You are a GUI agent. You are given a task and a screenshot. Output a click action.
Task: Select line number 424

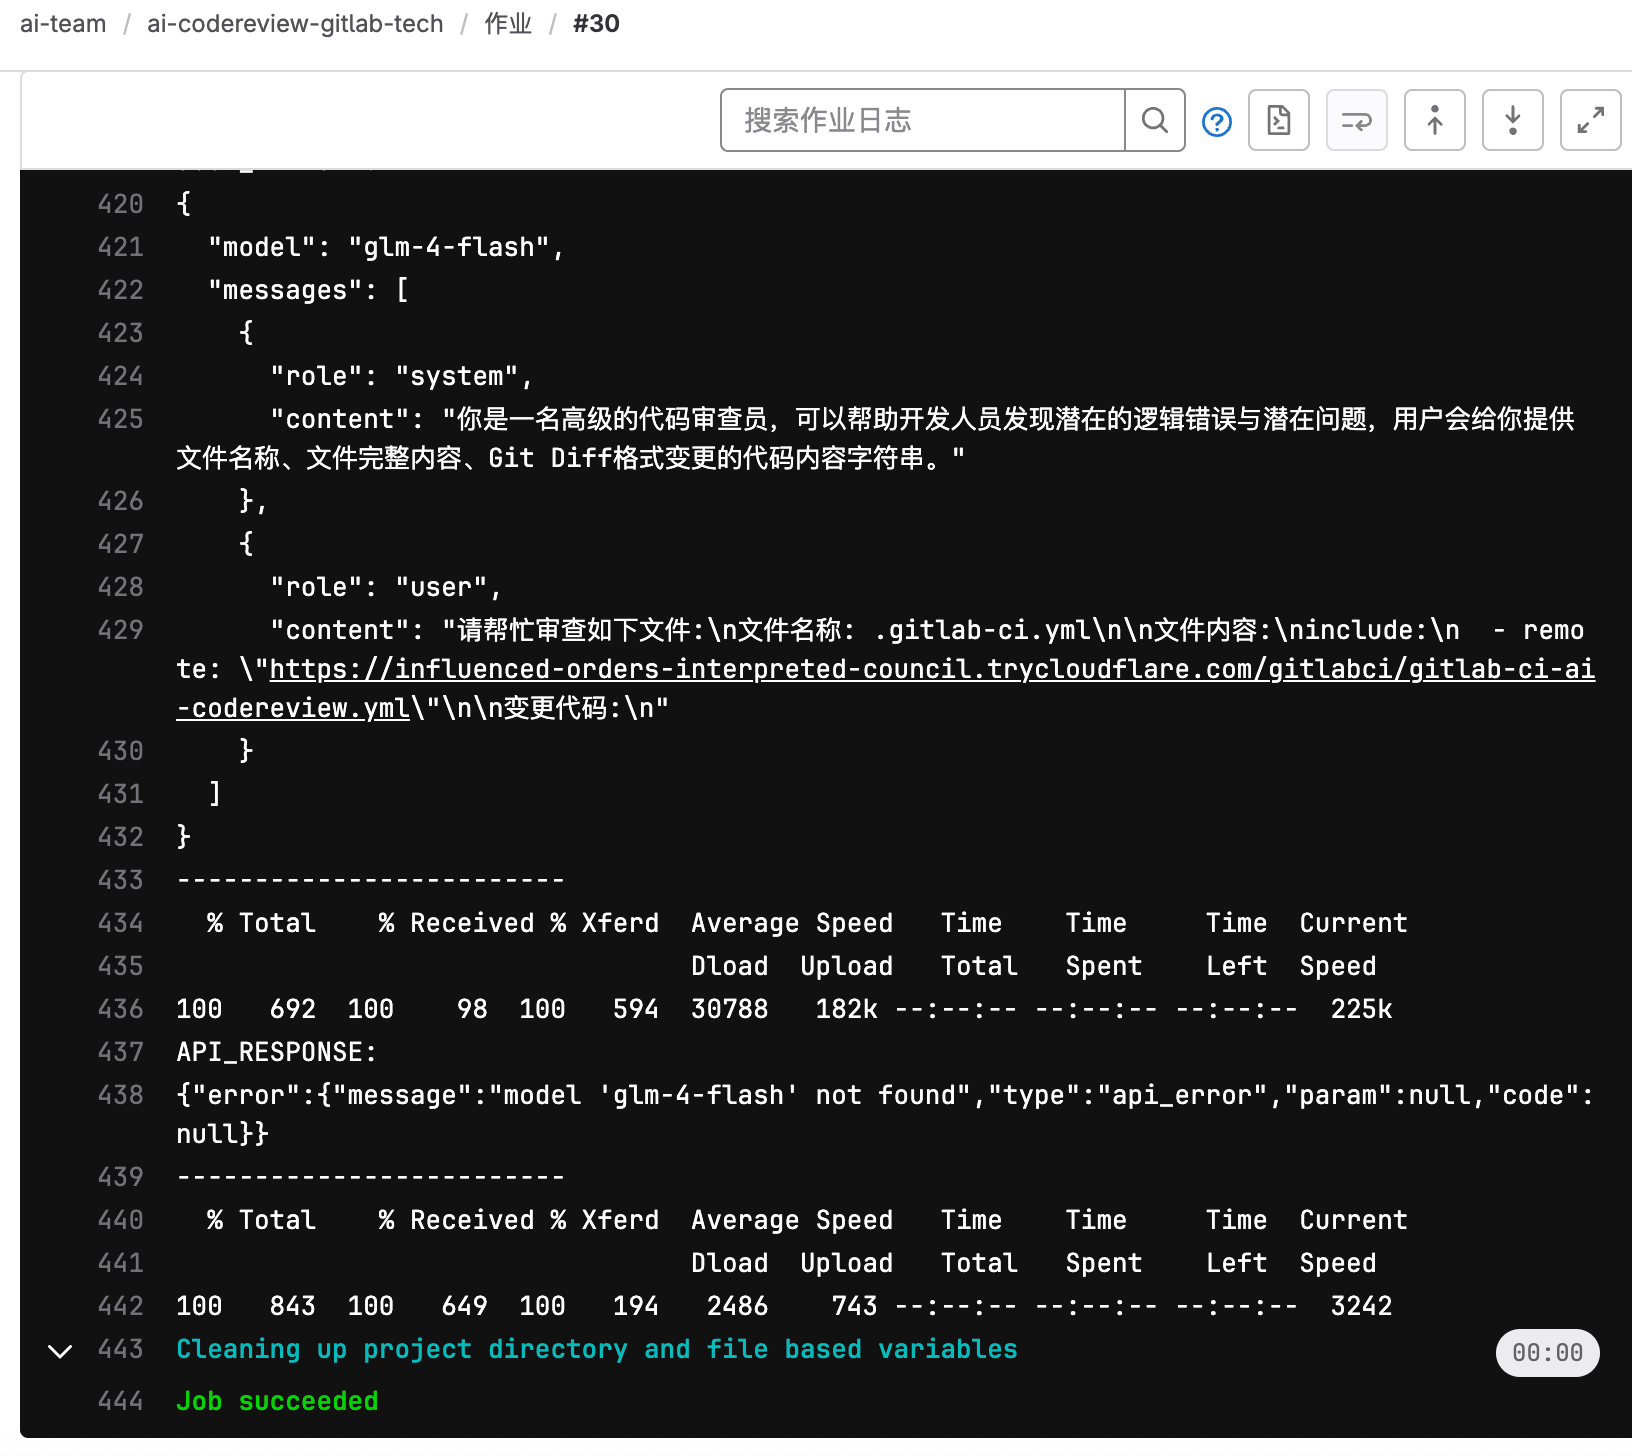tap(121, 376)
